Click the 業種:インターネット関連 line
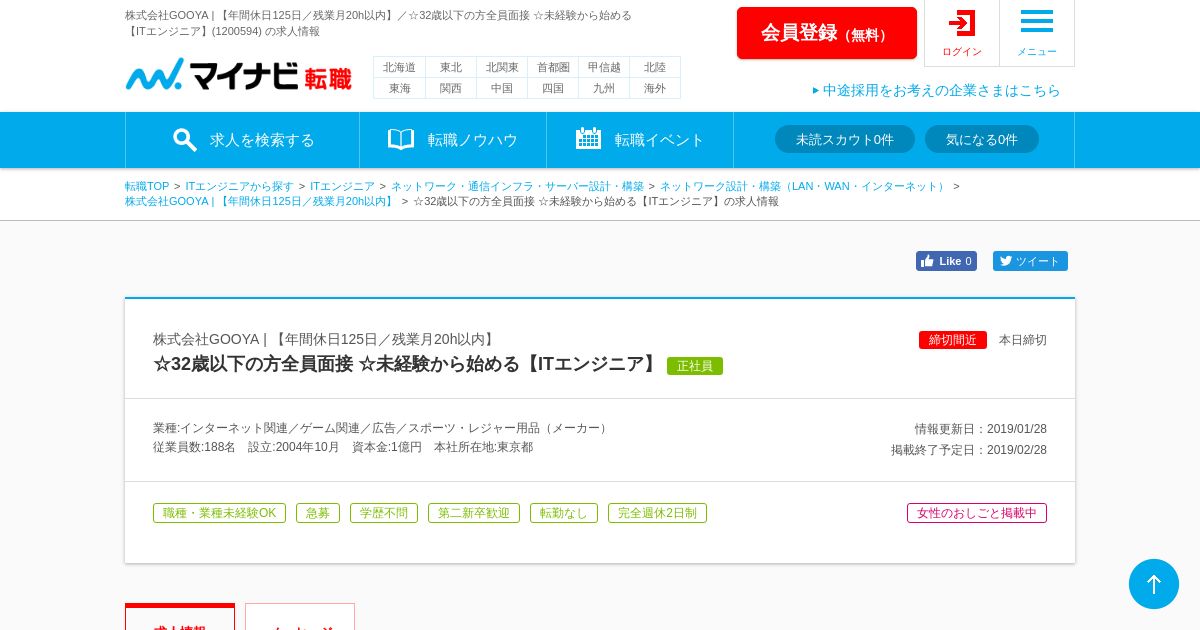The width and height of the screenshot is (1200, 630). click(x=382, y=428)
